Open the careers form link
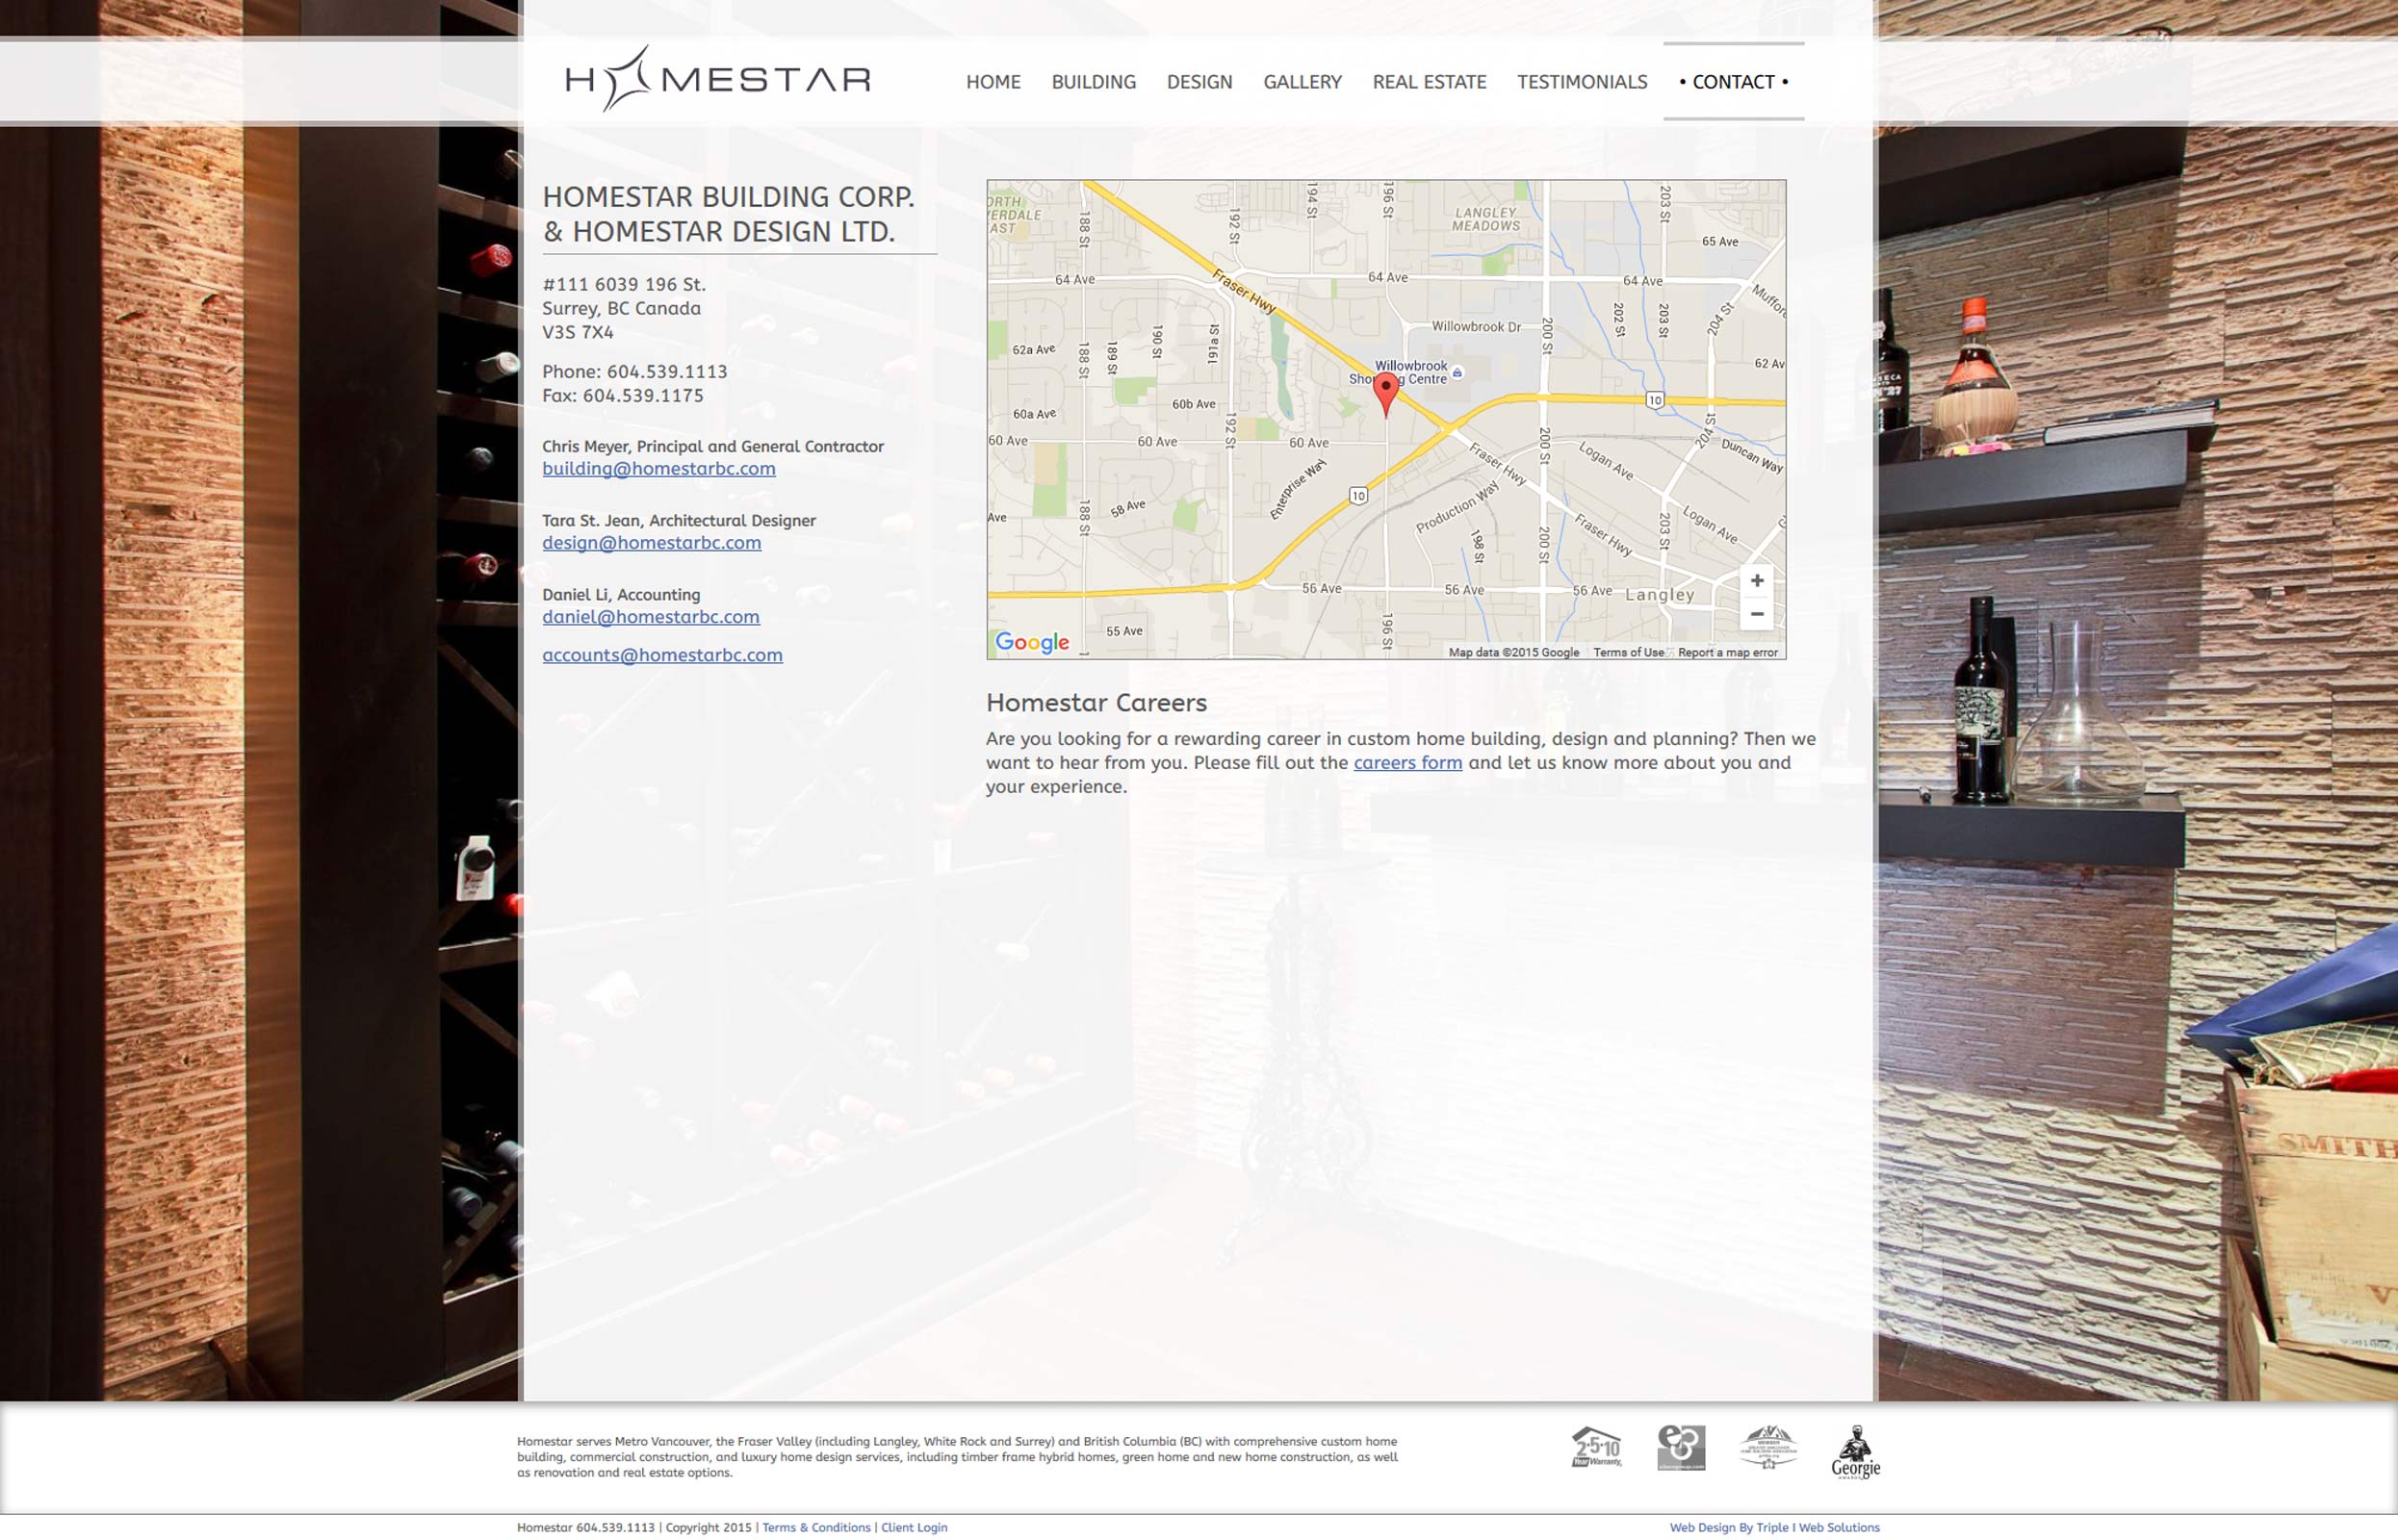Screen dimensions: 2398x1540 pos(1407,762)
